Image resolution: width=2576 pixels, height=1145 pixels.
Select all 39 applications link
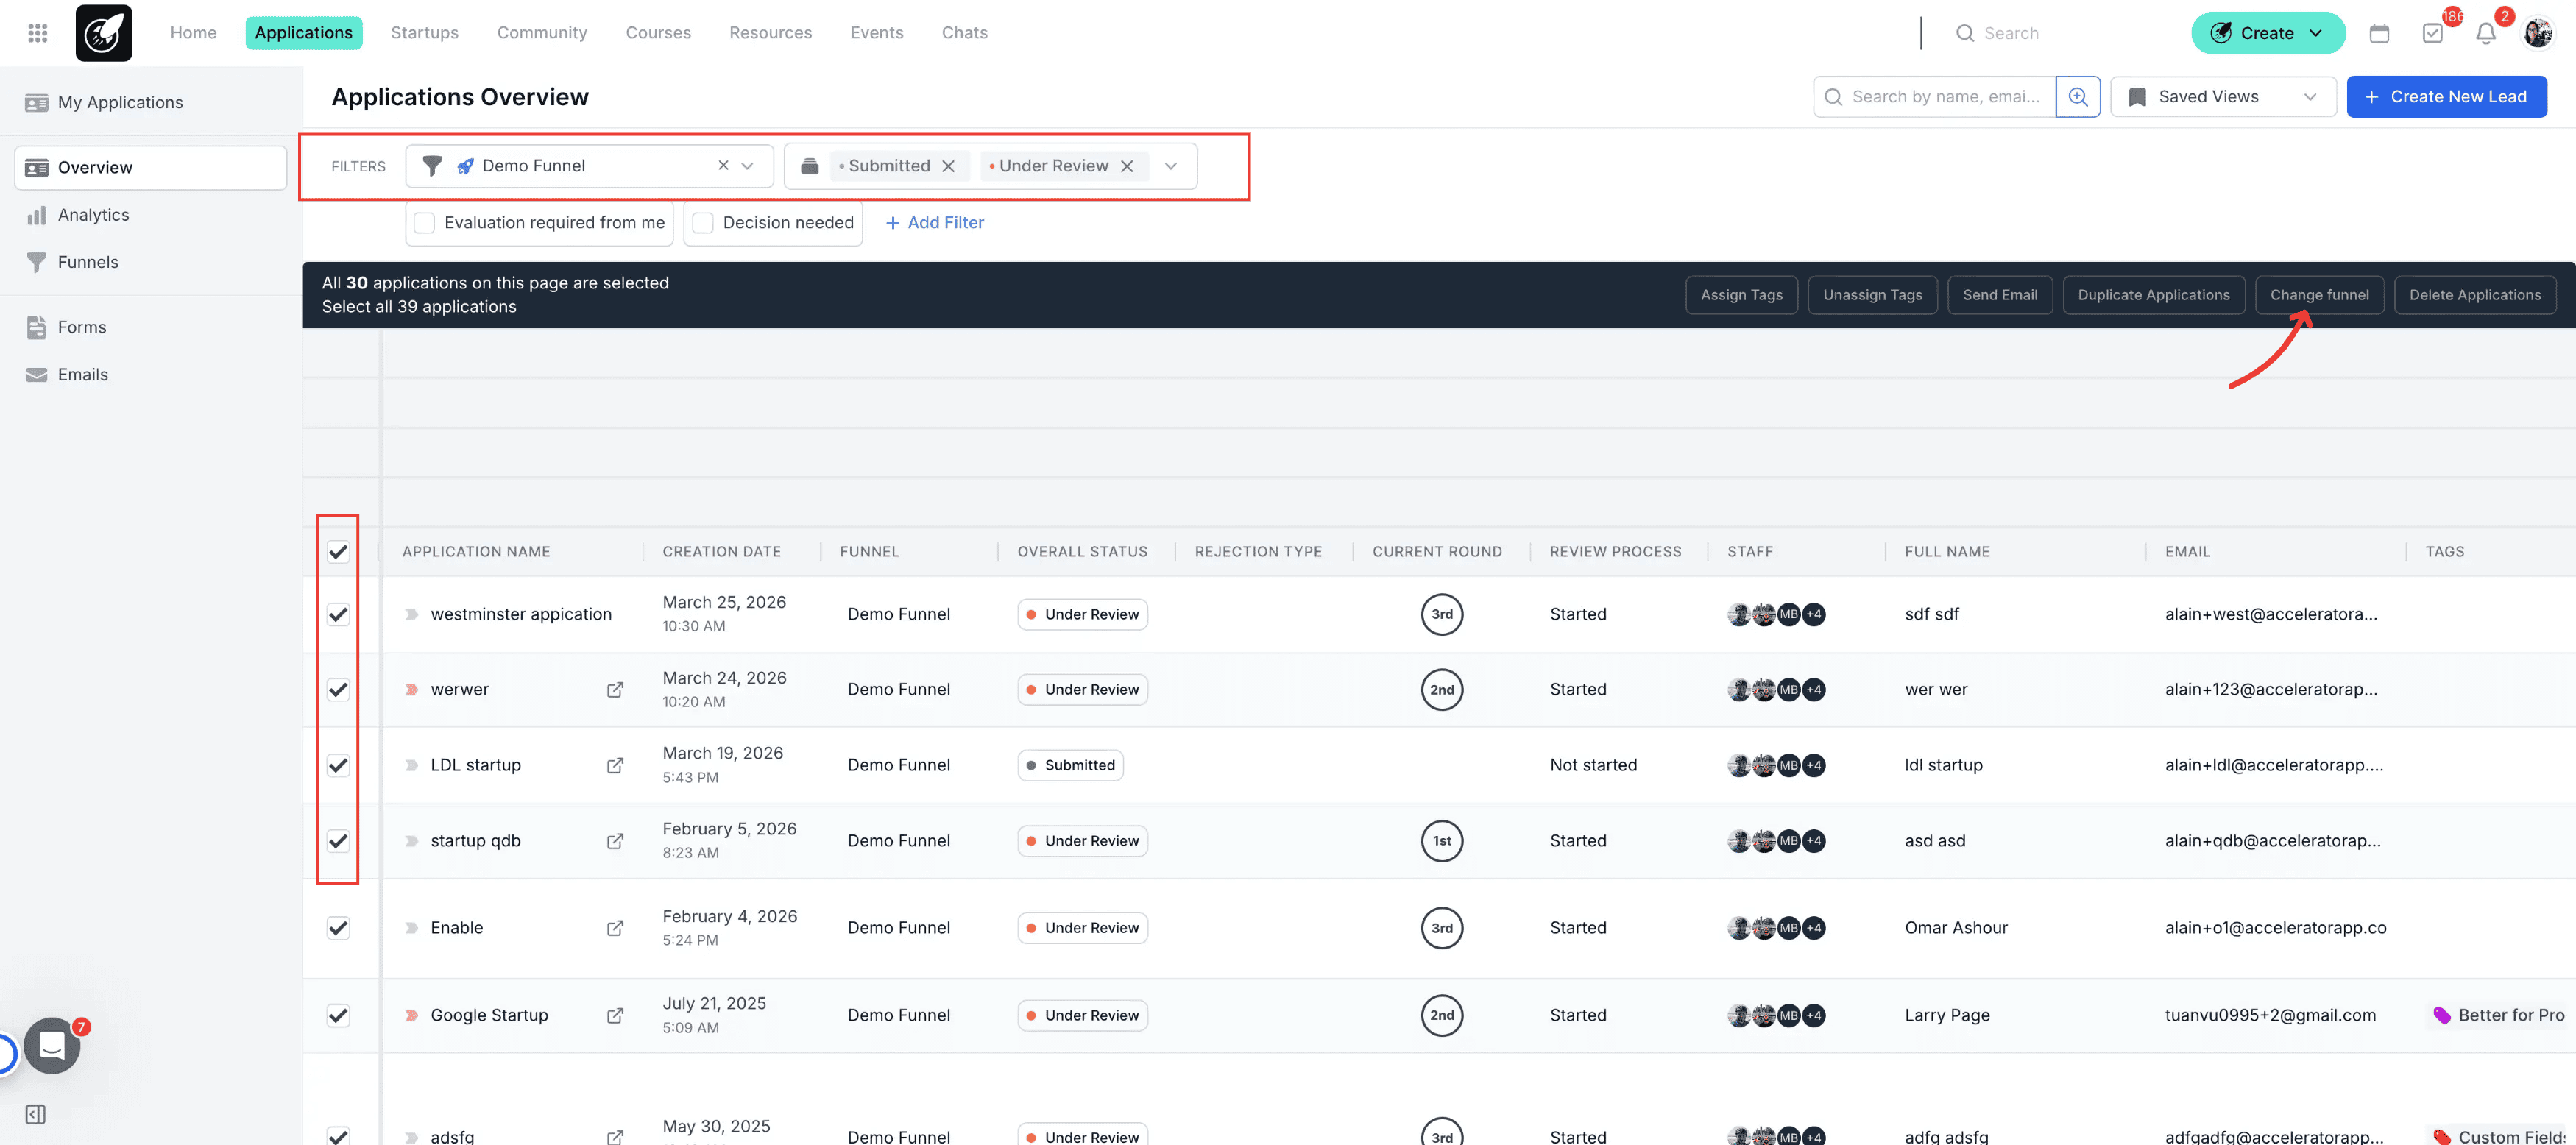(x=419, y=306)
